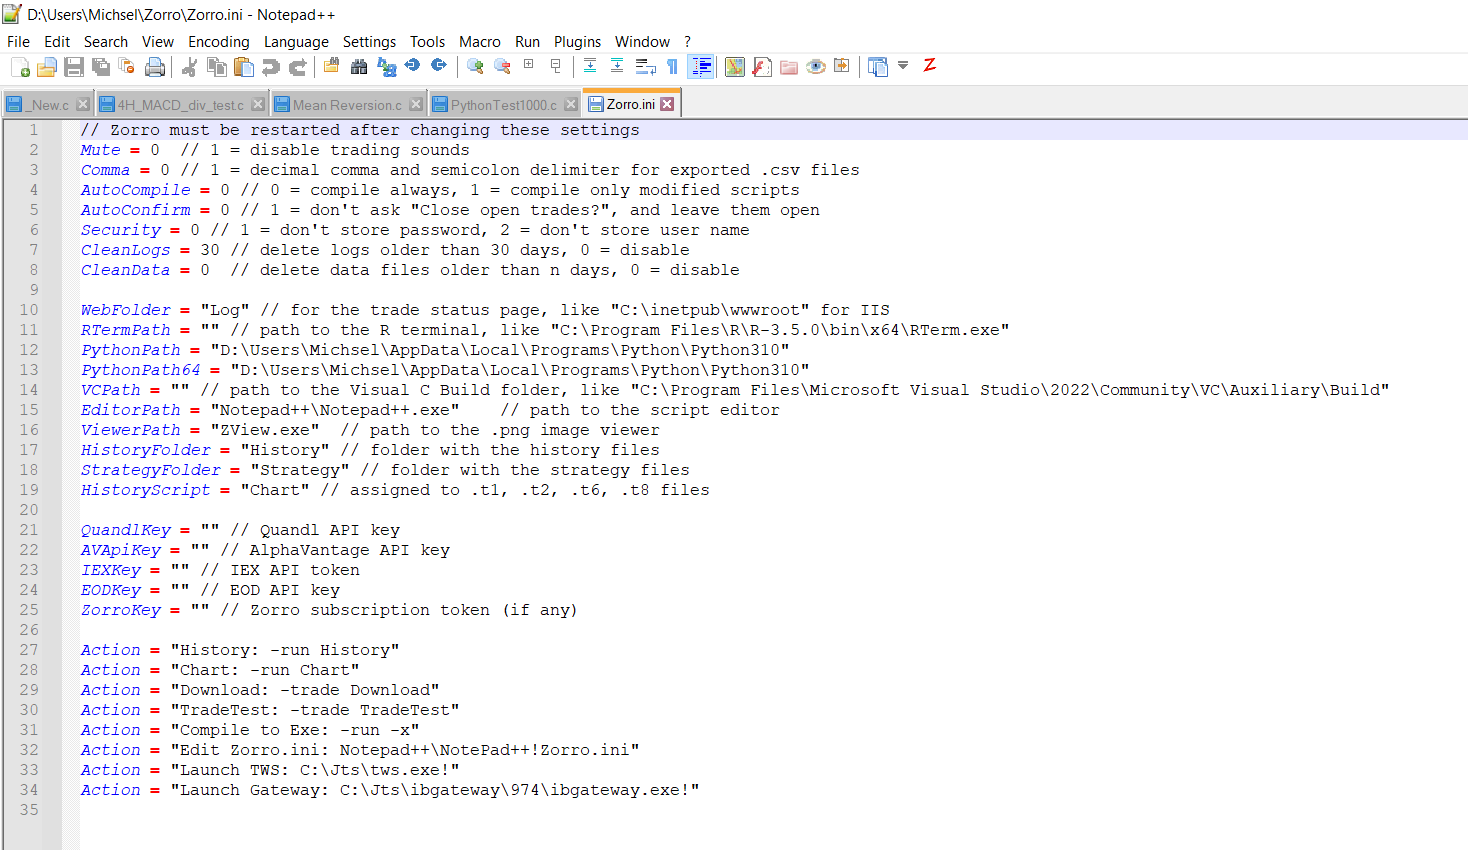1468x850 pixels.
Task: Click the Print toolbar icon
Action: tap(155, 67)
